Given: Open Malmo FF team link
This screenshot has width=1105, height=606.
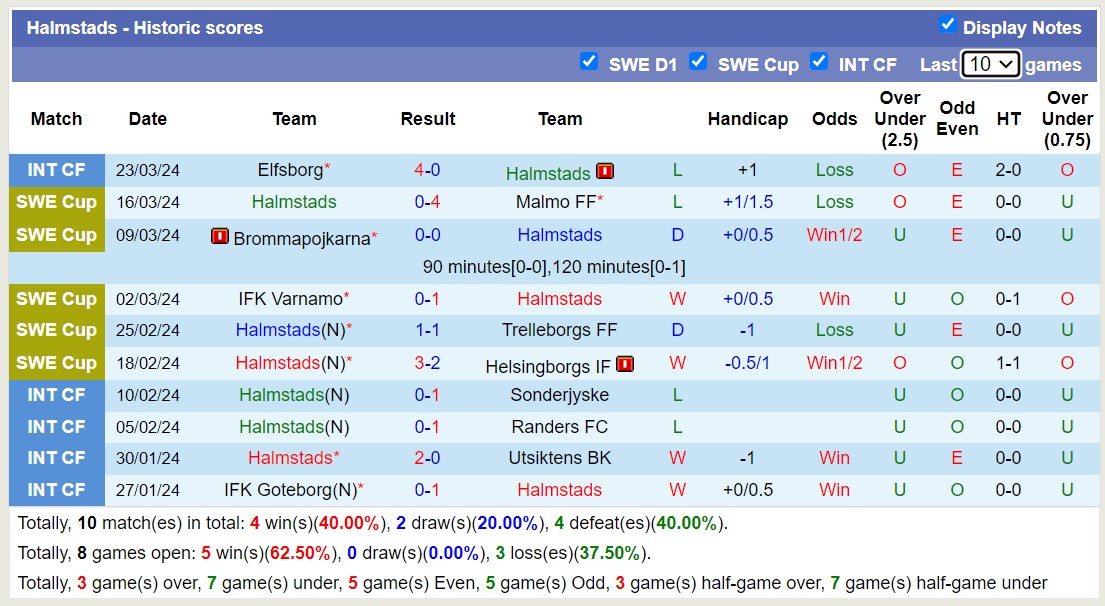Looking at the screenshot, I should click(555, 202).
